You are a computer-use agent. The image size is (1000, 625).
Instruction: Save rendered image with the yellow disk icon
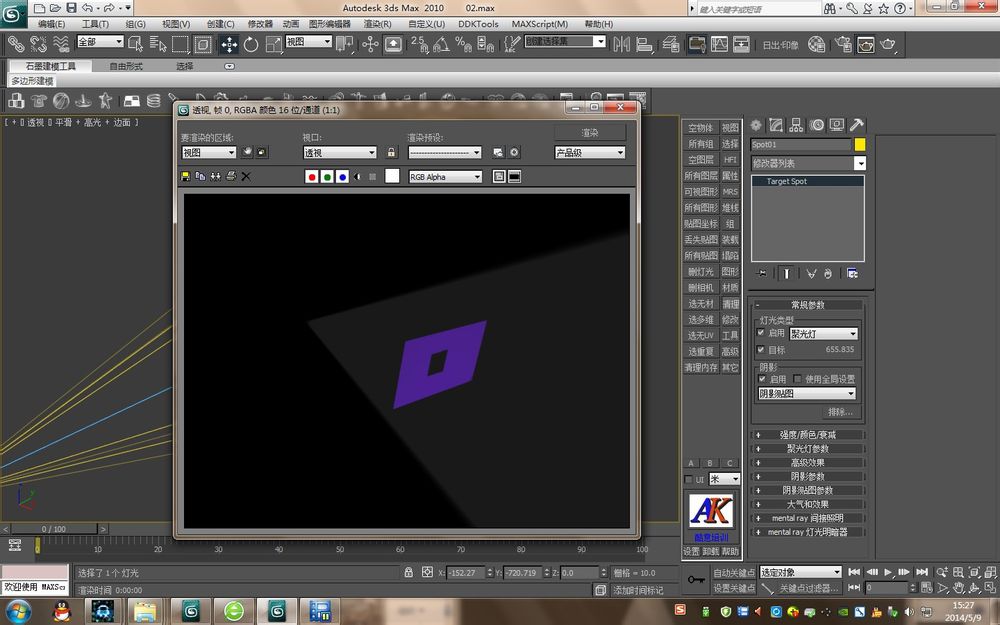[x=185, y=176]
